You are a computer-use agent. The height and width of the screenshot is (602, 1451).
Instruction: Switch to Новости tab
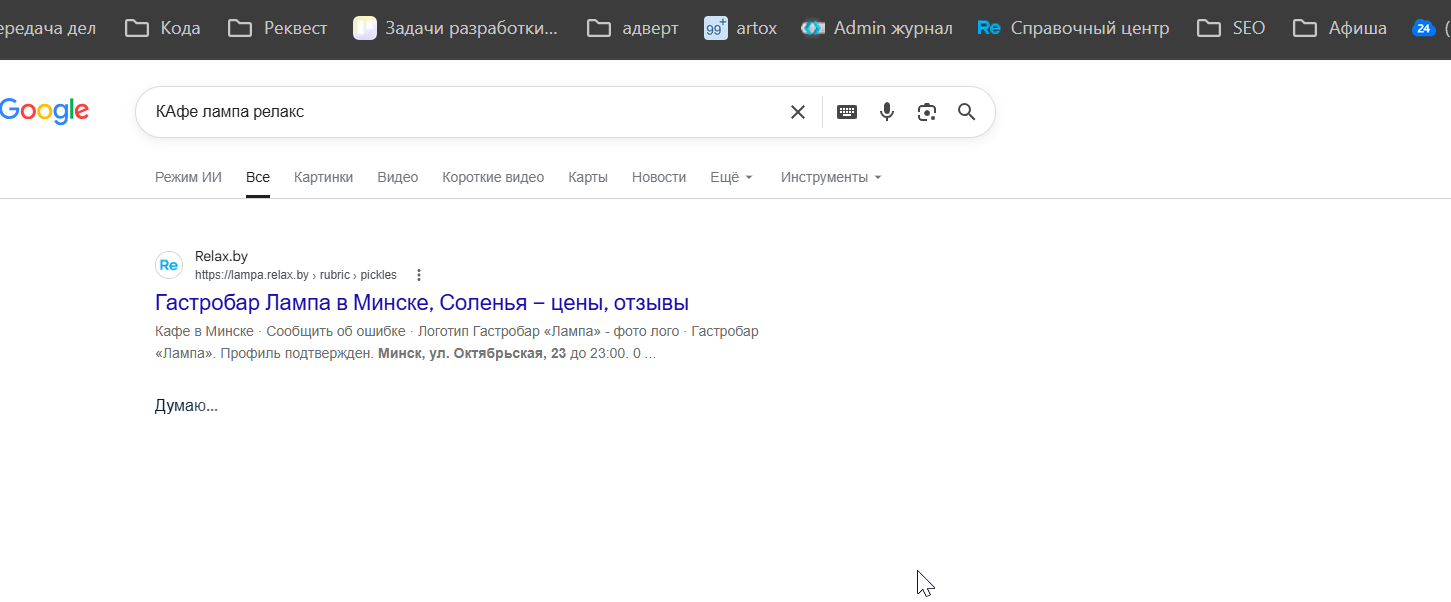pyautogui.click(x=659, y=177)
